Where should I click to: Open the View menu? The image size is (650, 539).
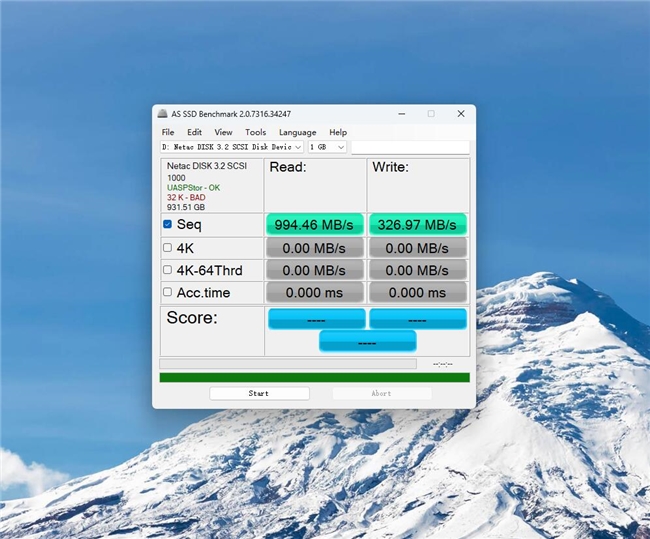(x=223, y=132)
